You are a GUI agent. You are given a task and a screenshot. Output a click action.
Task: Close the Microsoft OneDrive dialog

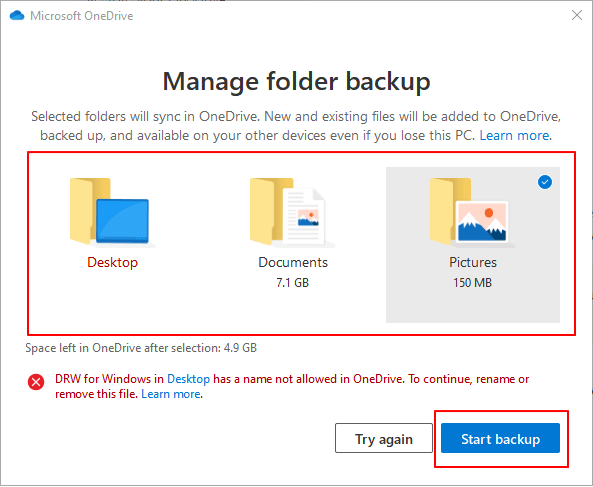coord(577,15)
